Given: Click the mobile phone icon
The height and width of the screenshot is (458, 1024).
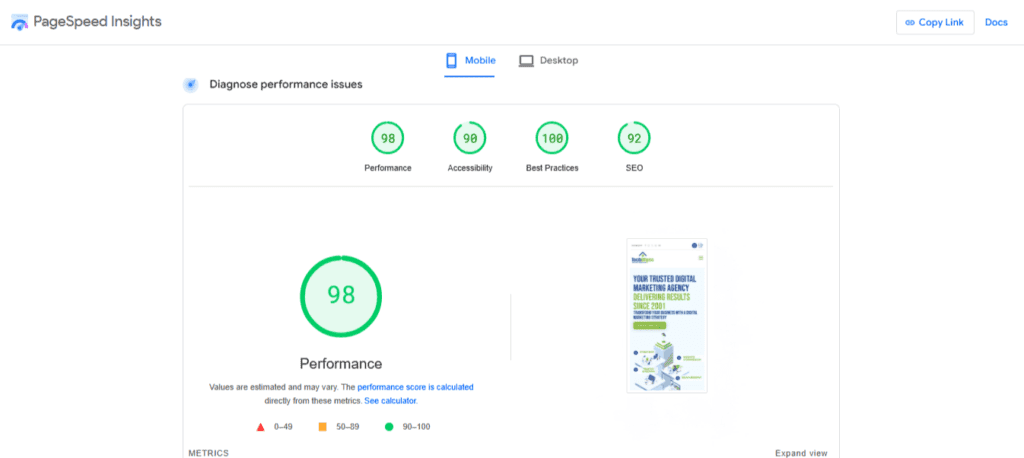Looking at the screenshot, I should [452, 61].
